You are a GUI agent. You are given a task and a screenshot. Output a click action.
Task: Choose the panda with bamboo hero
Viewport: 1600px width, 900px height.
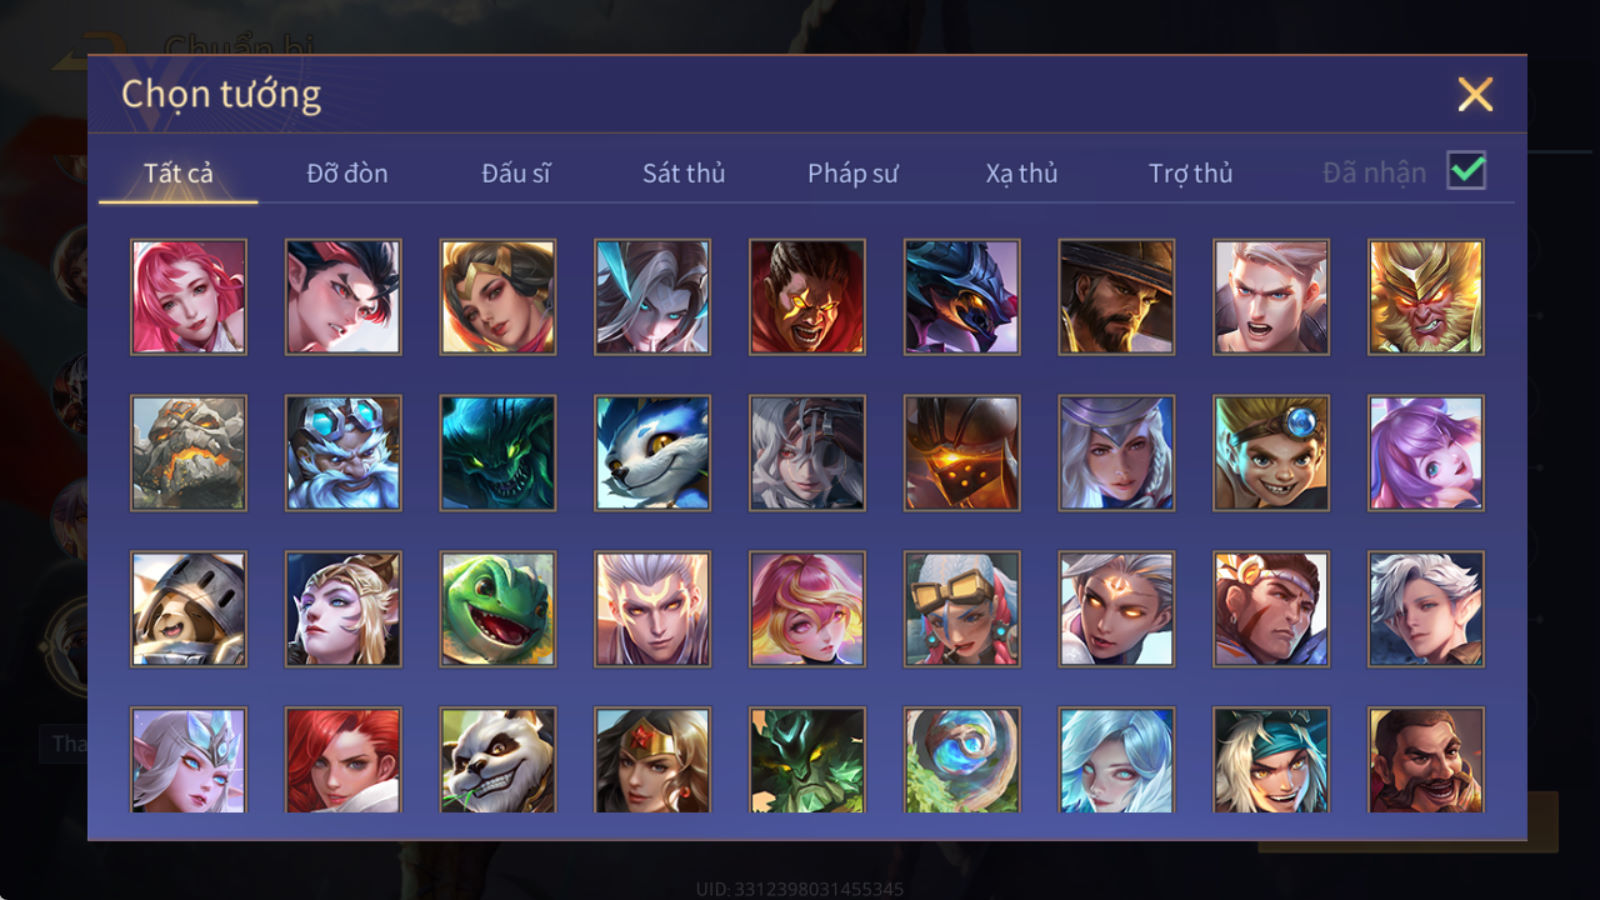(x=498, y=760)
